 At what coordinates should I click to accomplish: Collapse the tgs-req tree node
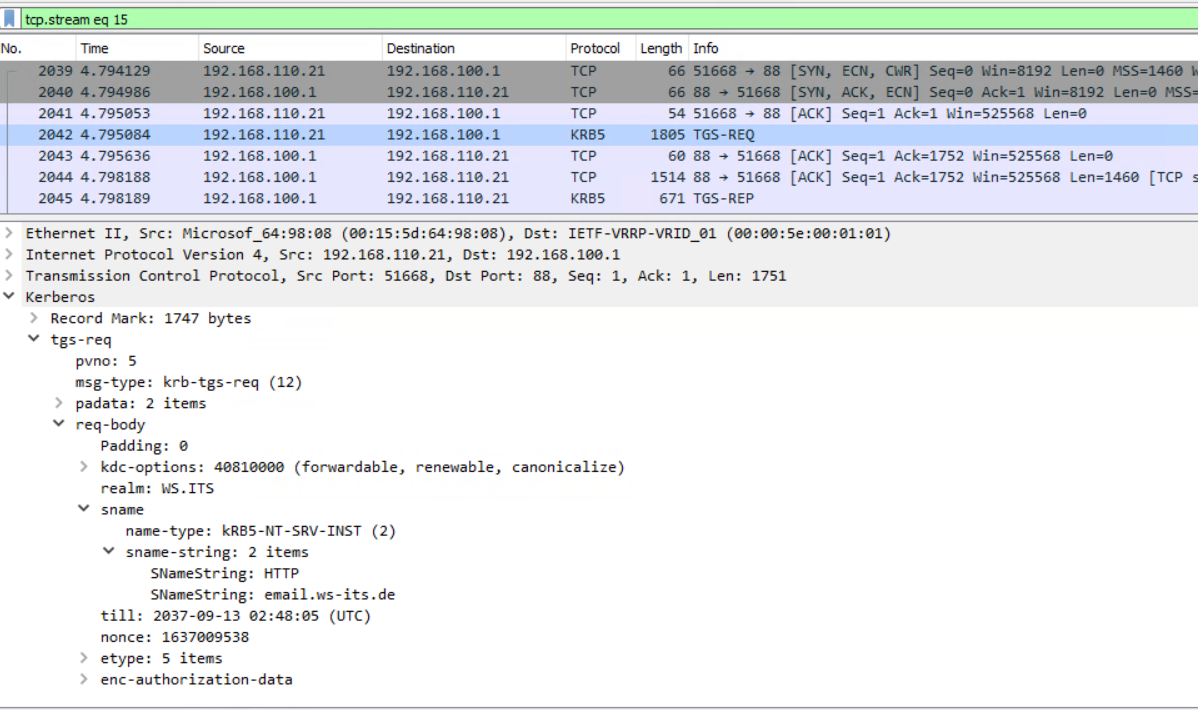click(34, 339)
